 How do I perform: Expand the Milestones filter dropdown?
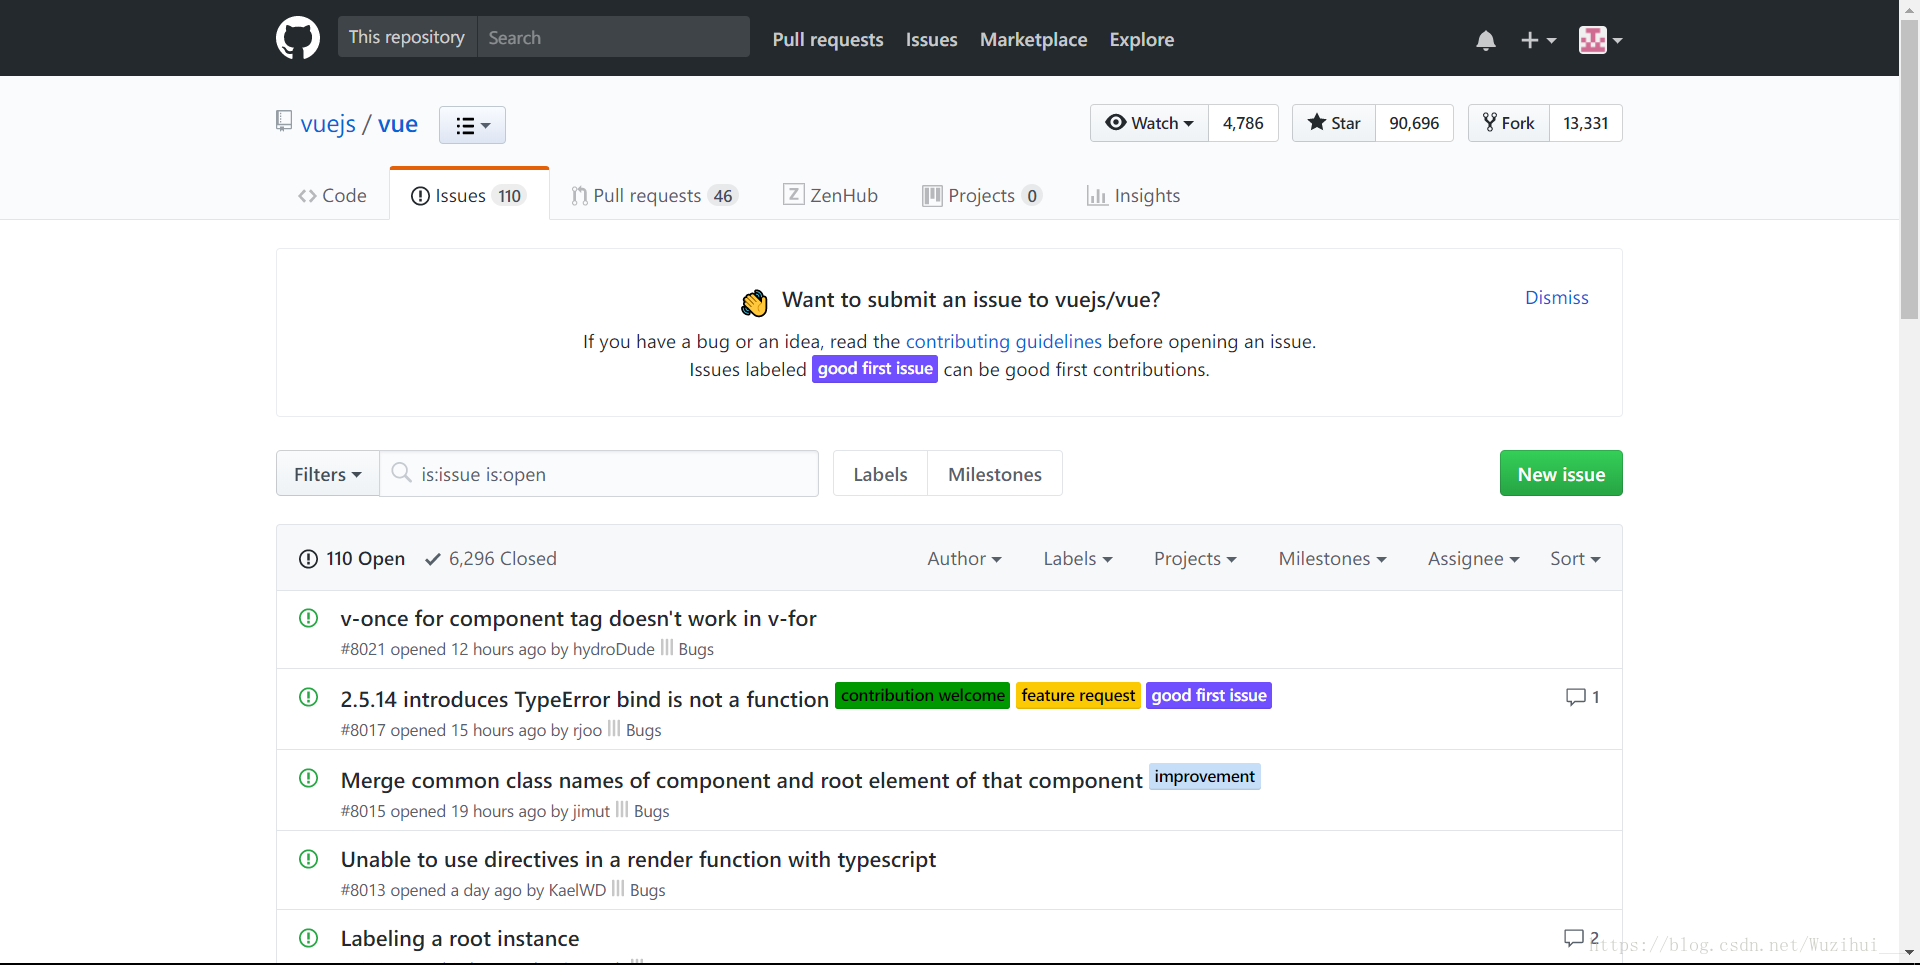click(1332, 558)
